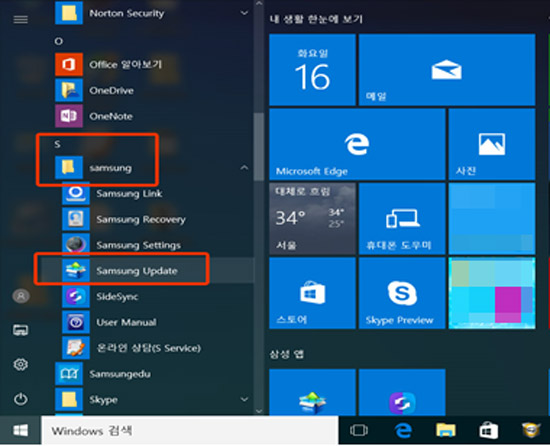Open the 휴대폰 도우미 tile
Viewport: 550px width, 446px height.
(x=402, y=218)
